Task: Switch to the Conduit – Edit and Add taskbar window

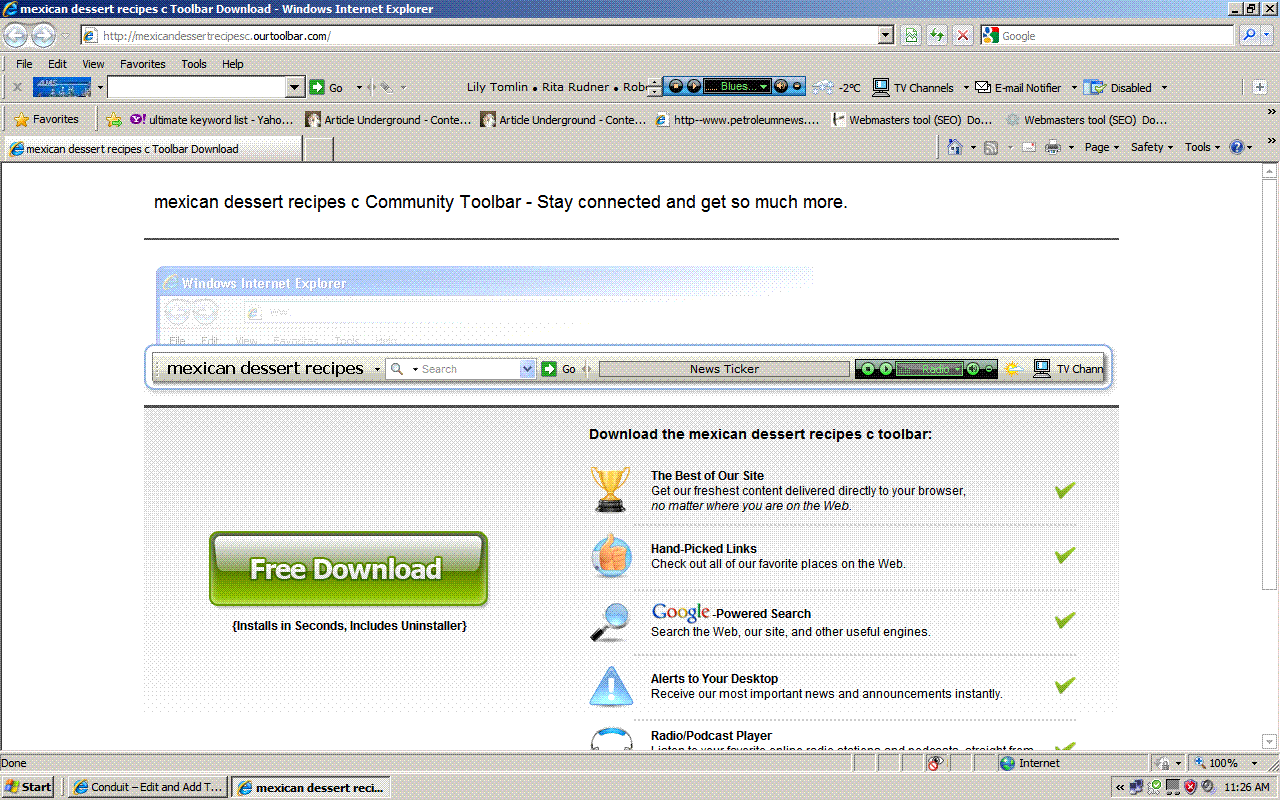Action: [149, 787]
